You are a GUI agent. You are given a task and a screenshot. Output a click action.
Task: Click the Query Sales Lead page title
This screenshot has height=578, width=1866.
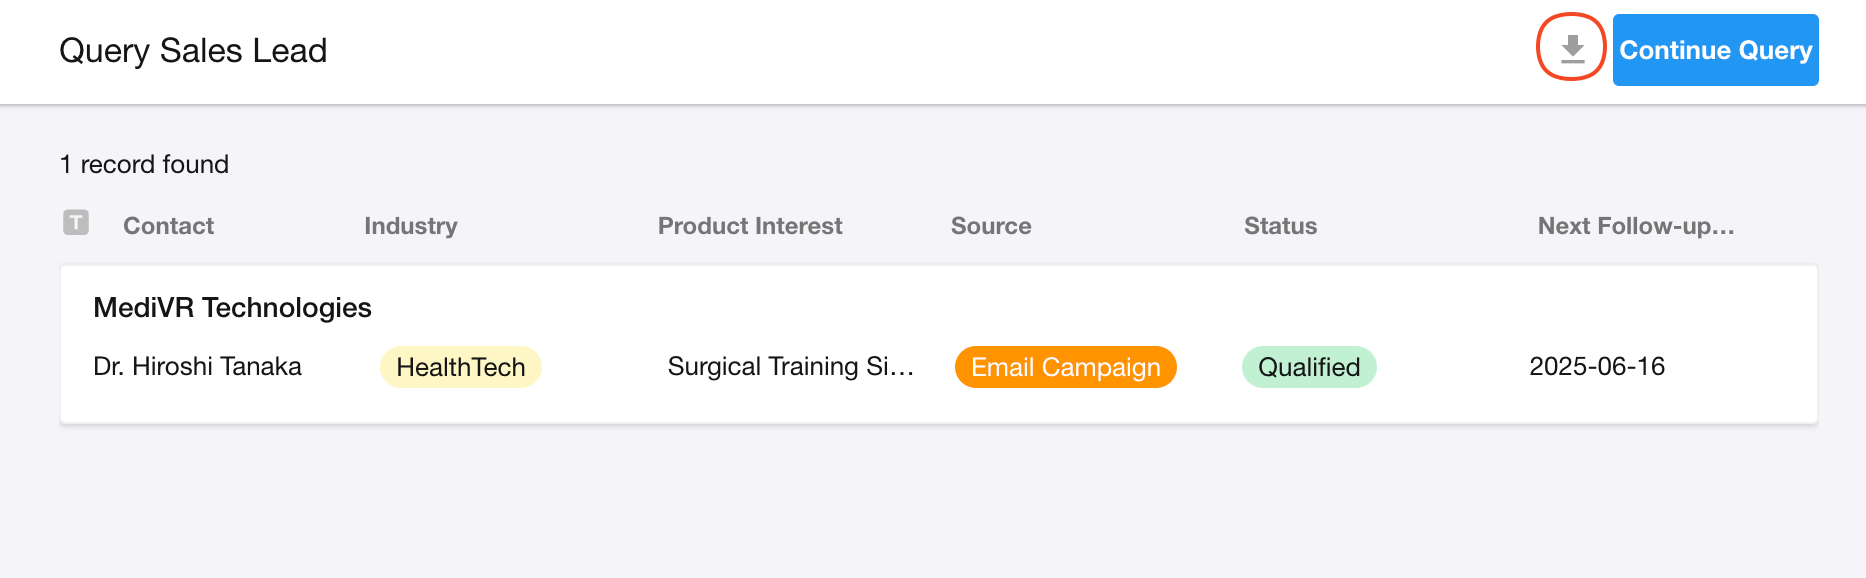tap(193, 51)
